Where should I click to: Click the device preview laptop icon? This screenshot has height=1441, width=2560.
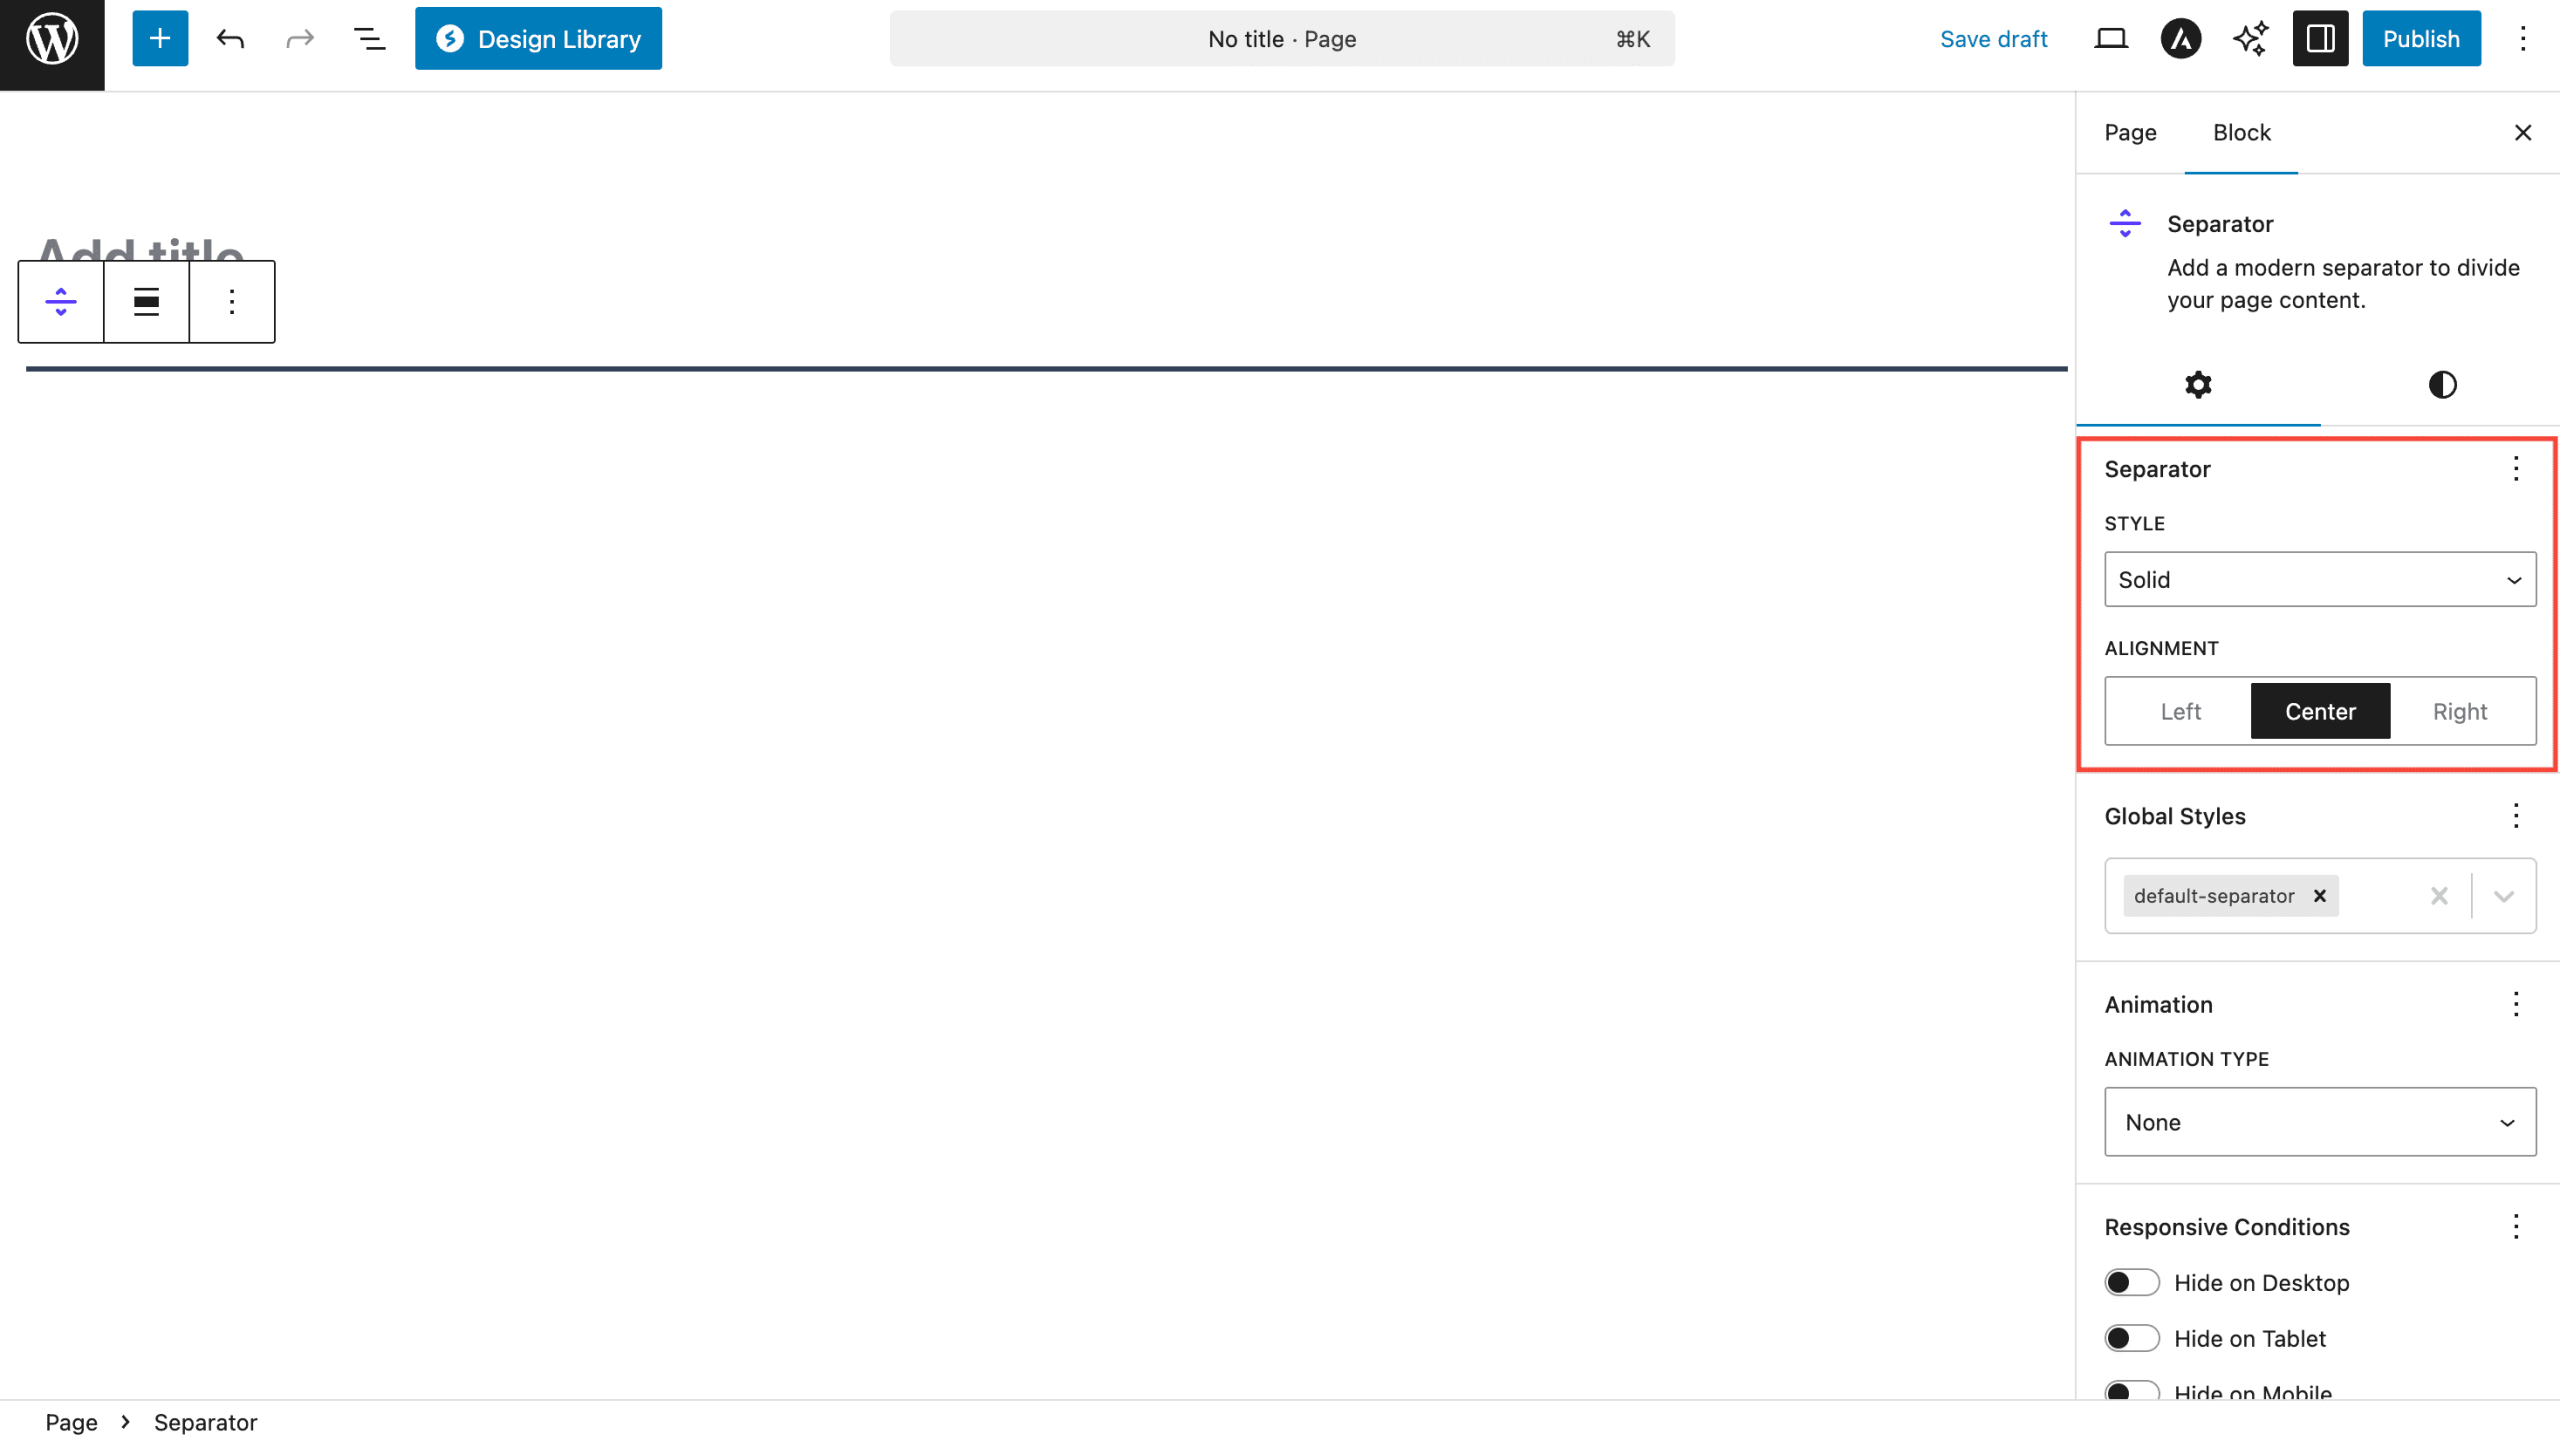[x=2110, y=39]
